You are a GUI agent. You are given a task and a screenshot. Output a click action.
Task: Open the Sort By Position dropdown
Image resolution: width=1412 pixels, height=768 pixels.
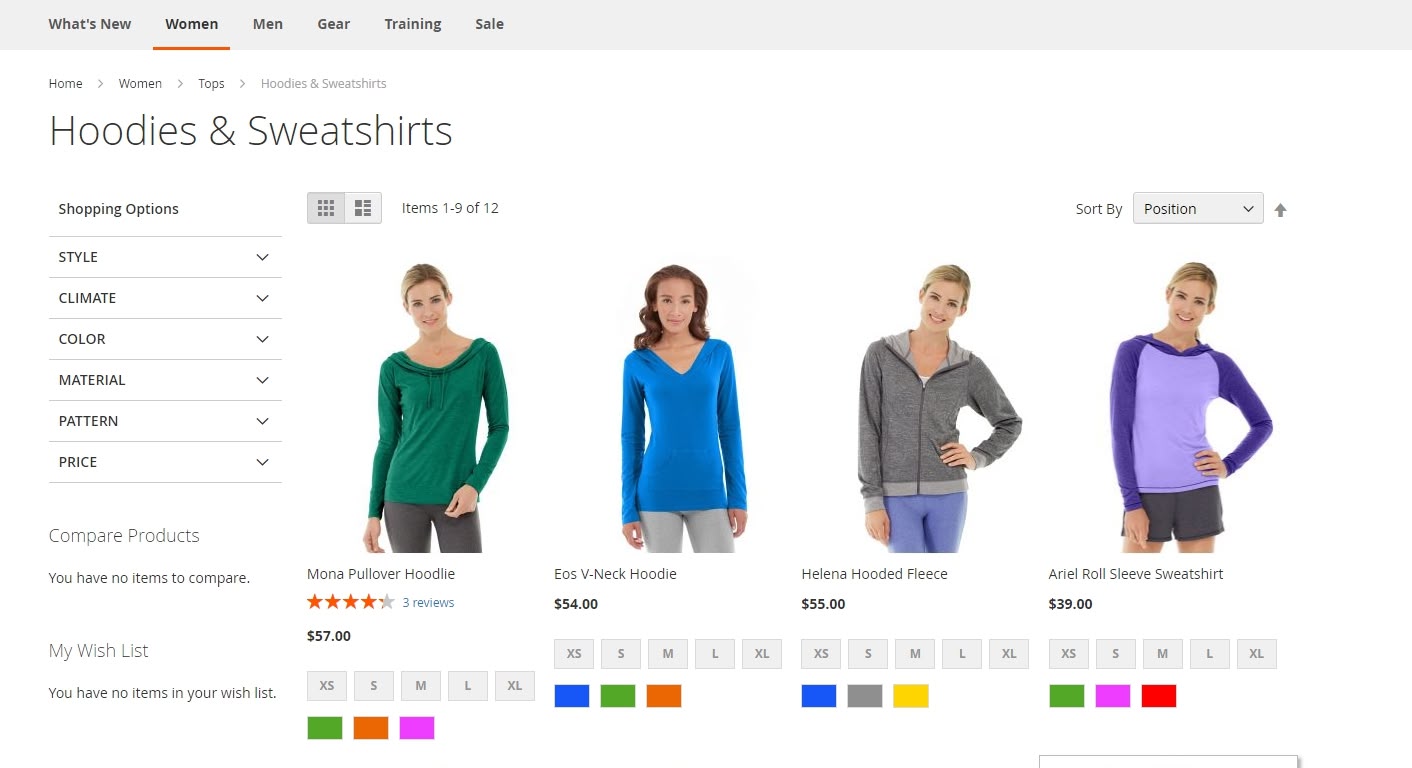[1198, 208]
